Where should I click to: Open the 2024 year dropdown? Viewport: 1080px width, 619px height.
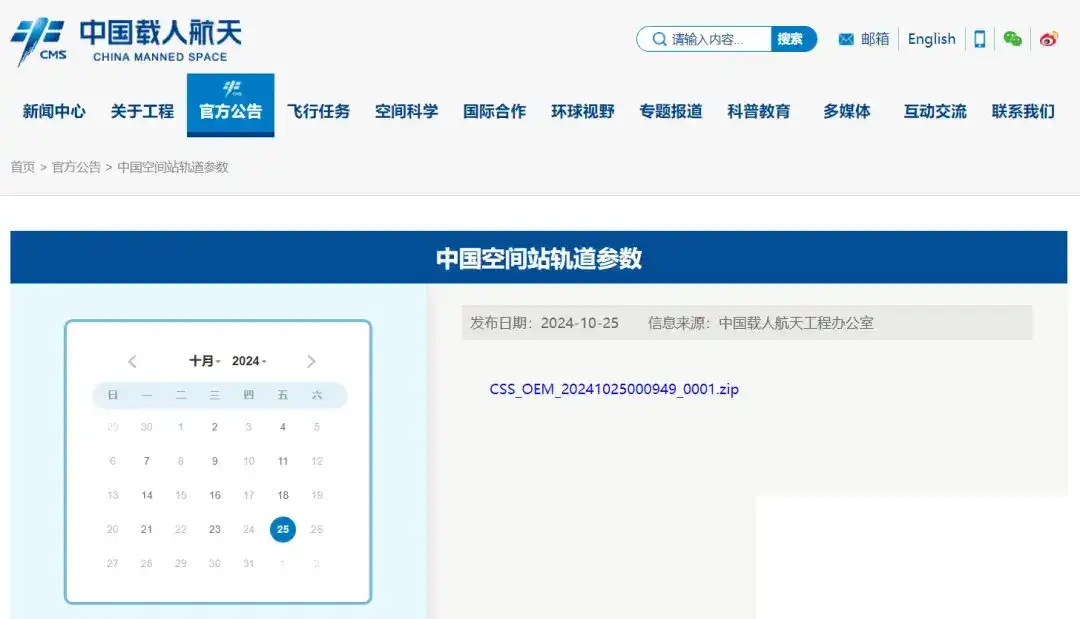249,361
